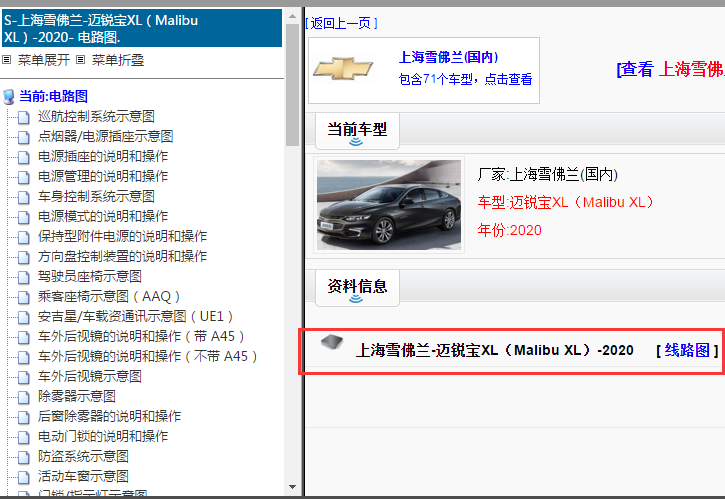Click the 当前:电路图 root node icon
Viewport: 725px width, 499px height.
click(x=8, y=97)
